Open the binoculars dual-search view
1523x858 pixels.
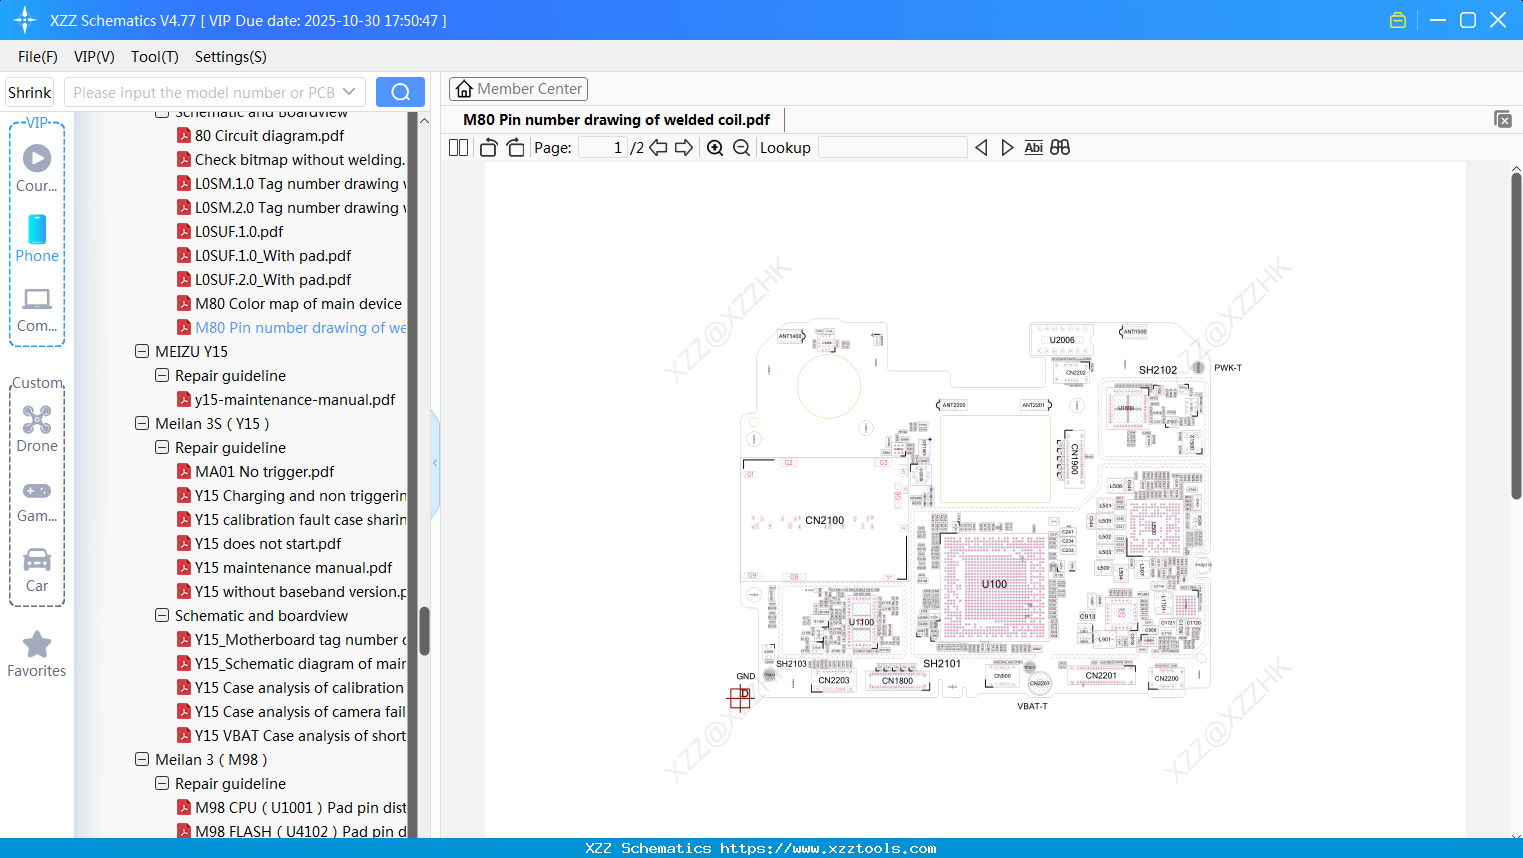1060,147
